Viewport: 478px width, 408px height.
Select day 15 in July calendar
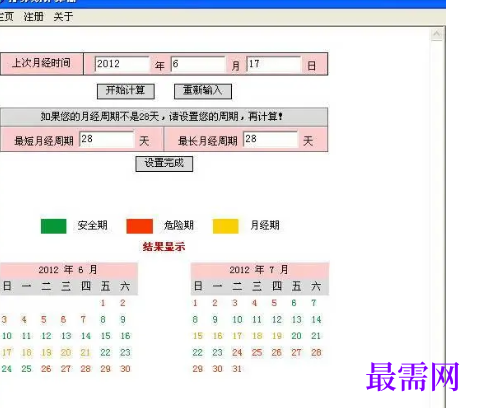click(198, 336)
